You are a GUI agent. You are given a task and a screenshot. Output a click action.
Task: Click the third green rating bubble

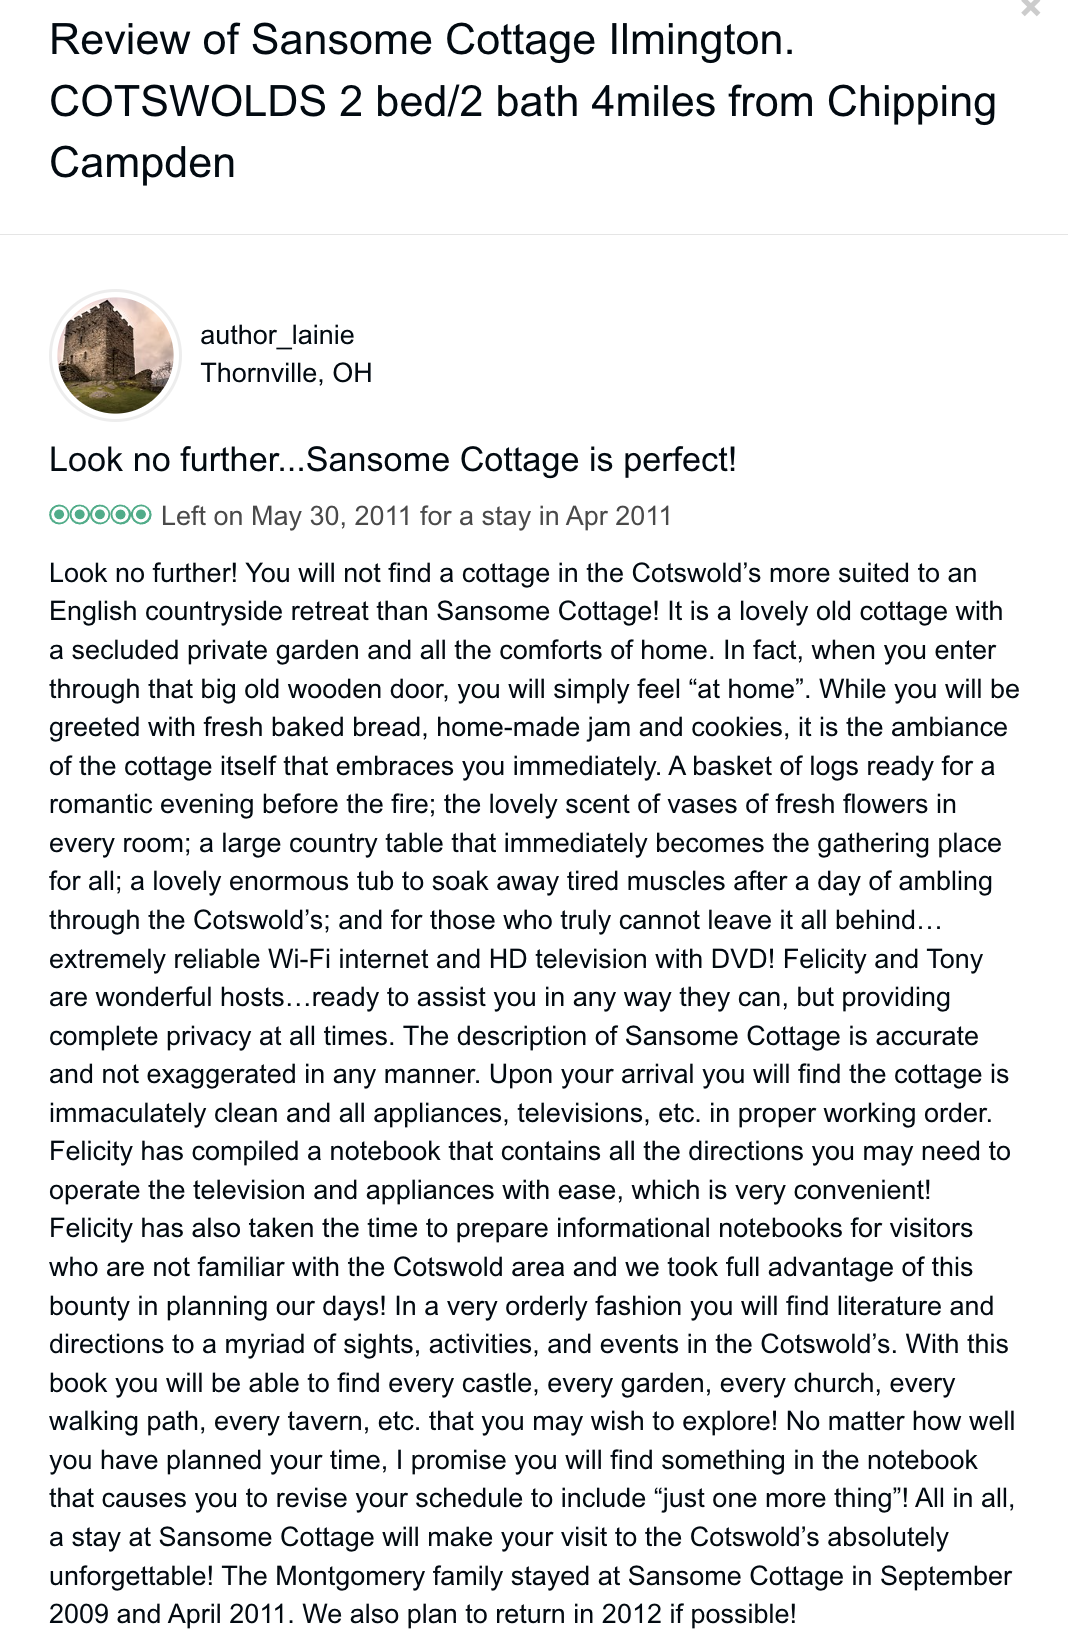(100, 515)
